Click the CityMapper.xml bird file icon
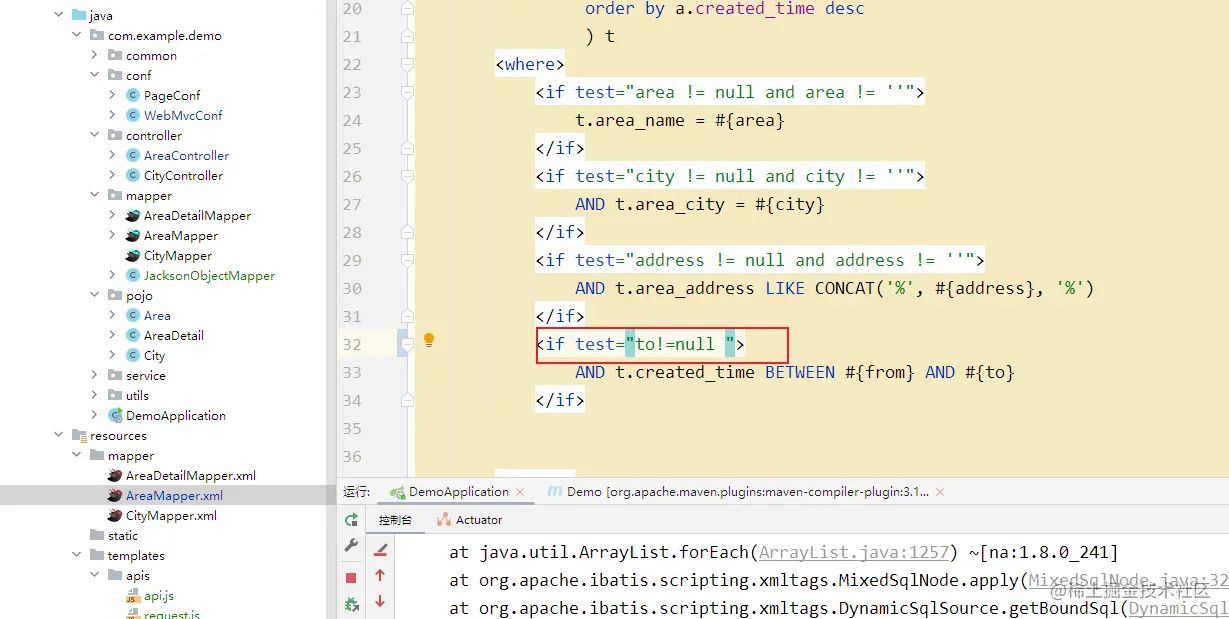The width and height of the screenshot is (1229, 619). pyautogui.click(x=116, y=516)
